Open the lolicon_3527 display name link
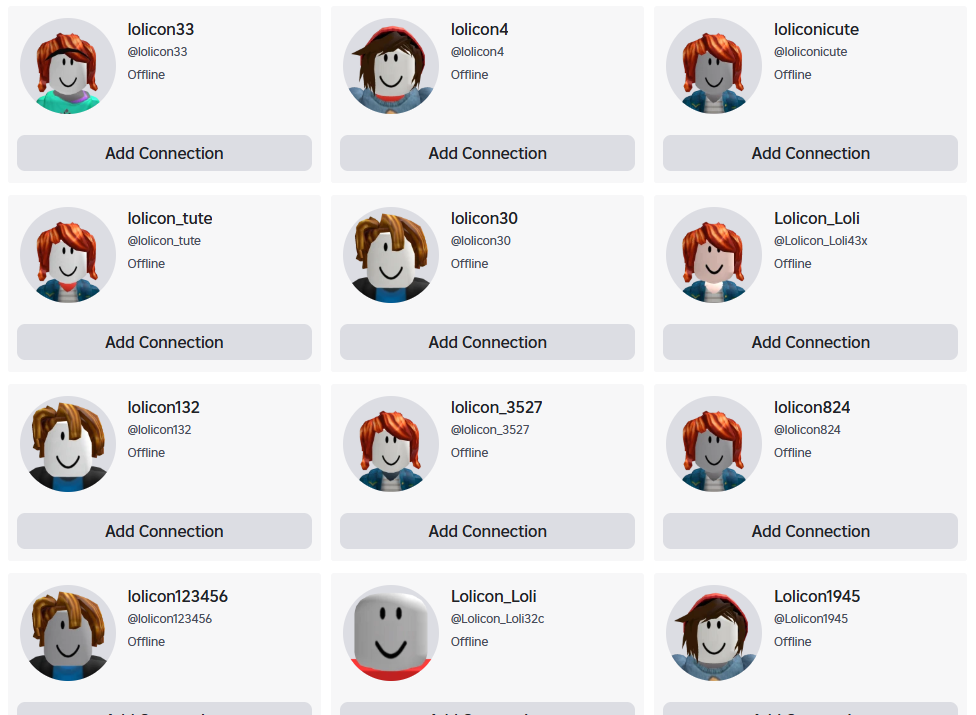The image size is (976, 715). click(x=497, y=408)
